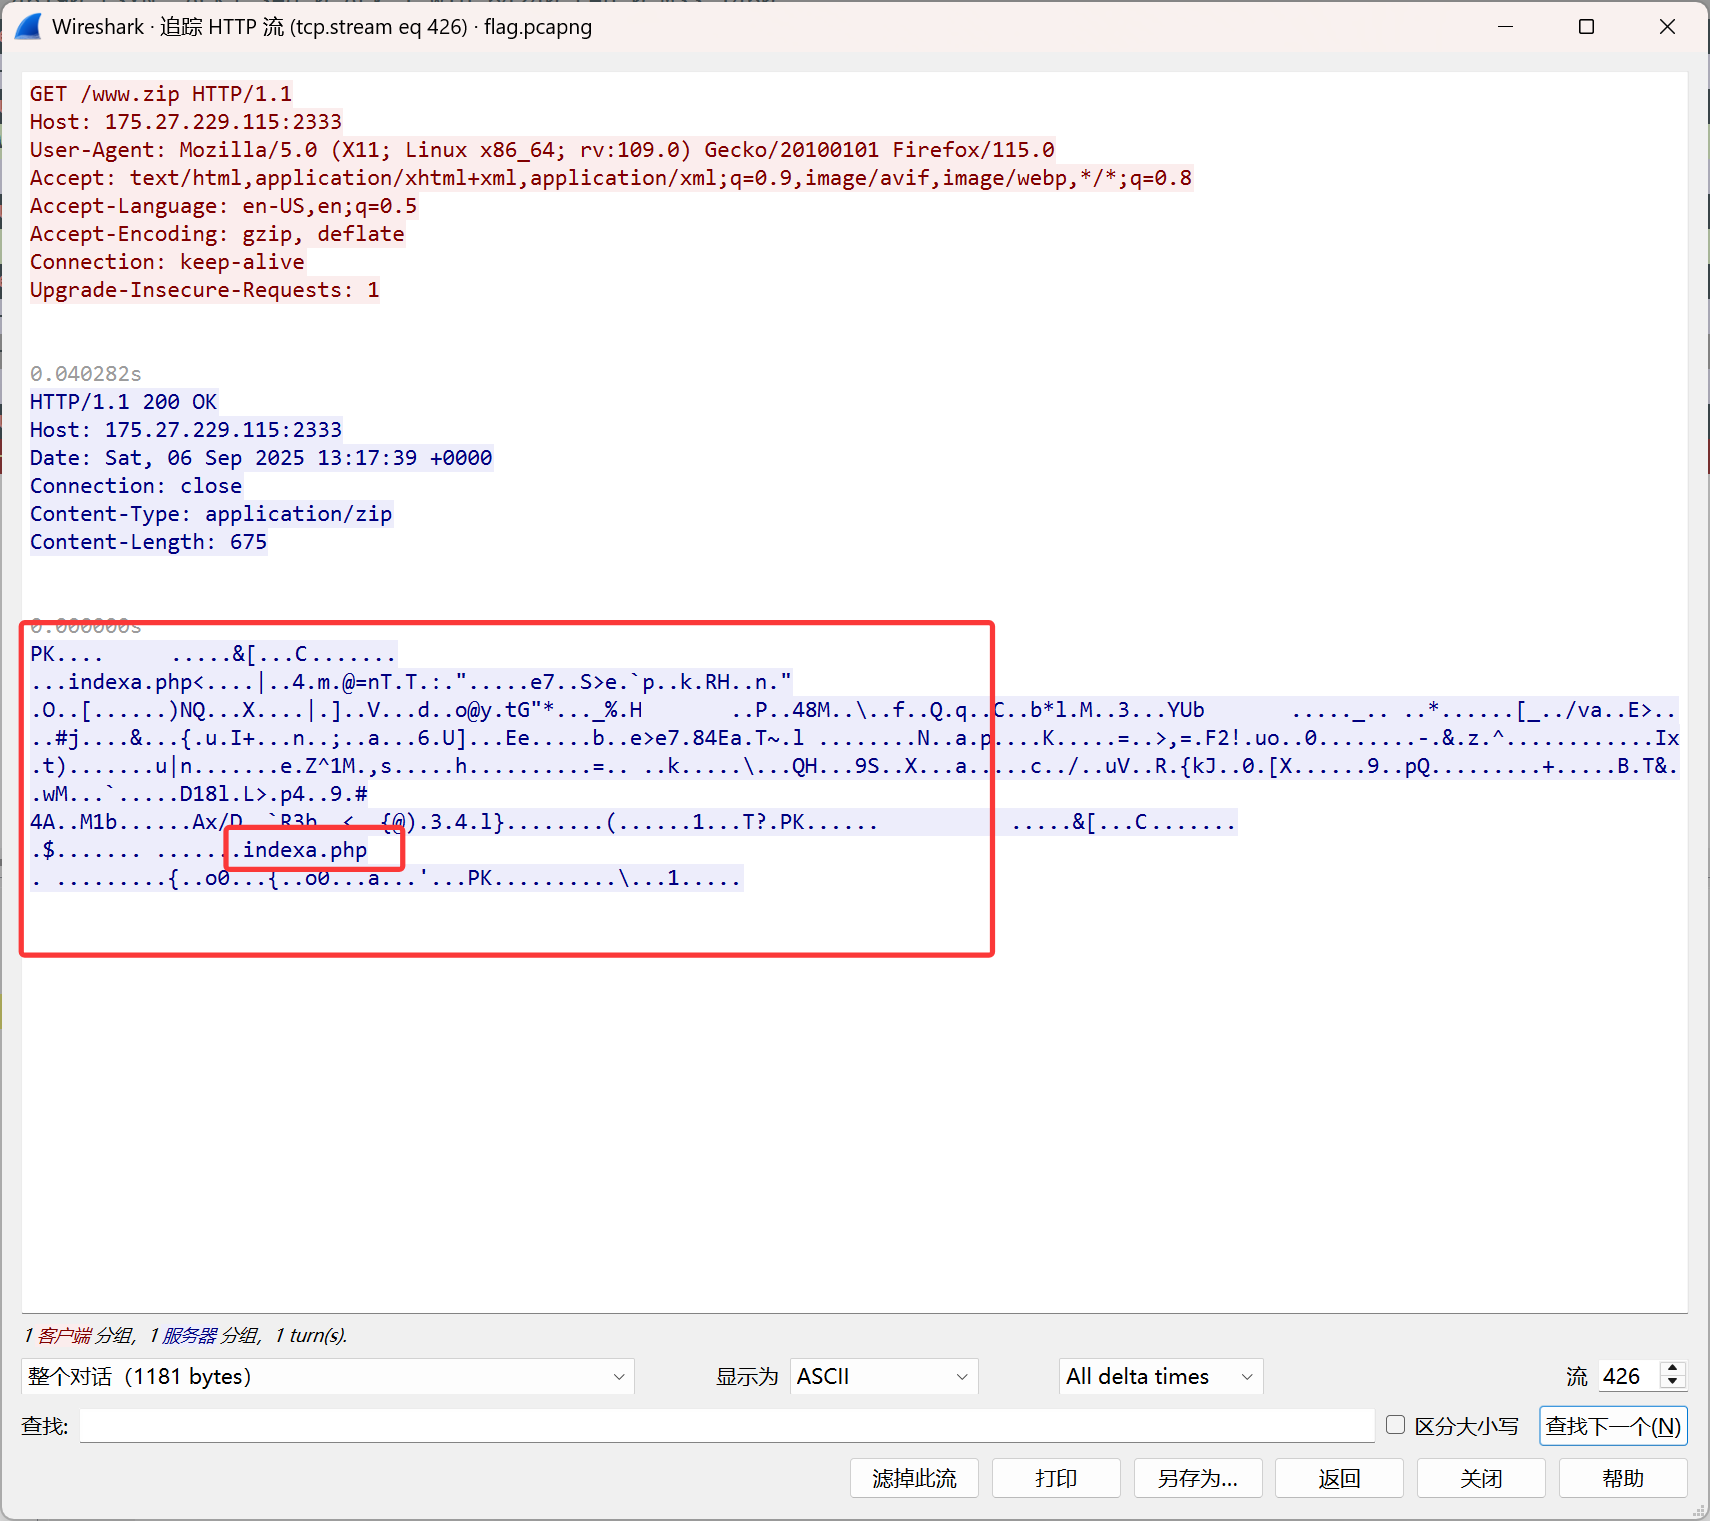Click the 返回 button
This screenshot has height=1521, width=1710.
tap(1340, 1478)
